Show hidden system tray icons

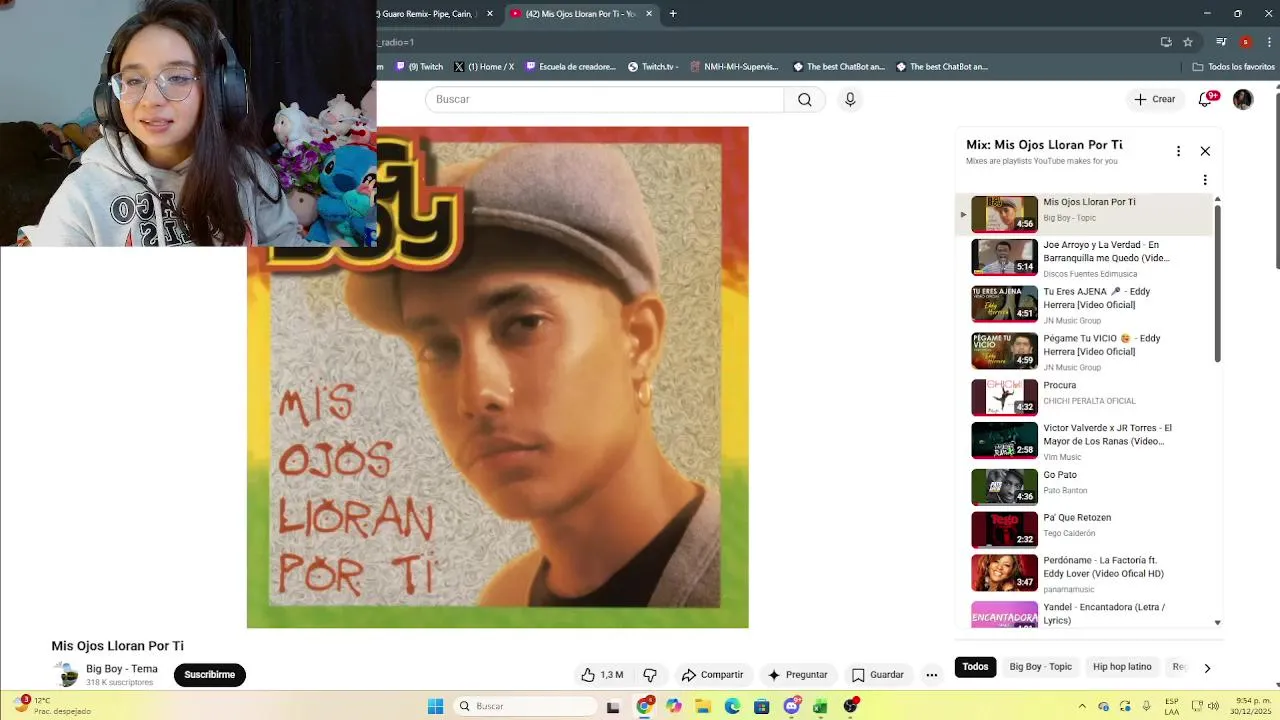tap(1081, 706)
